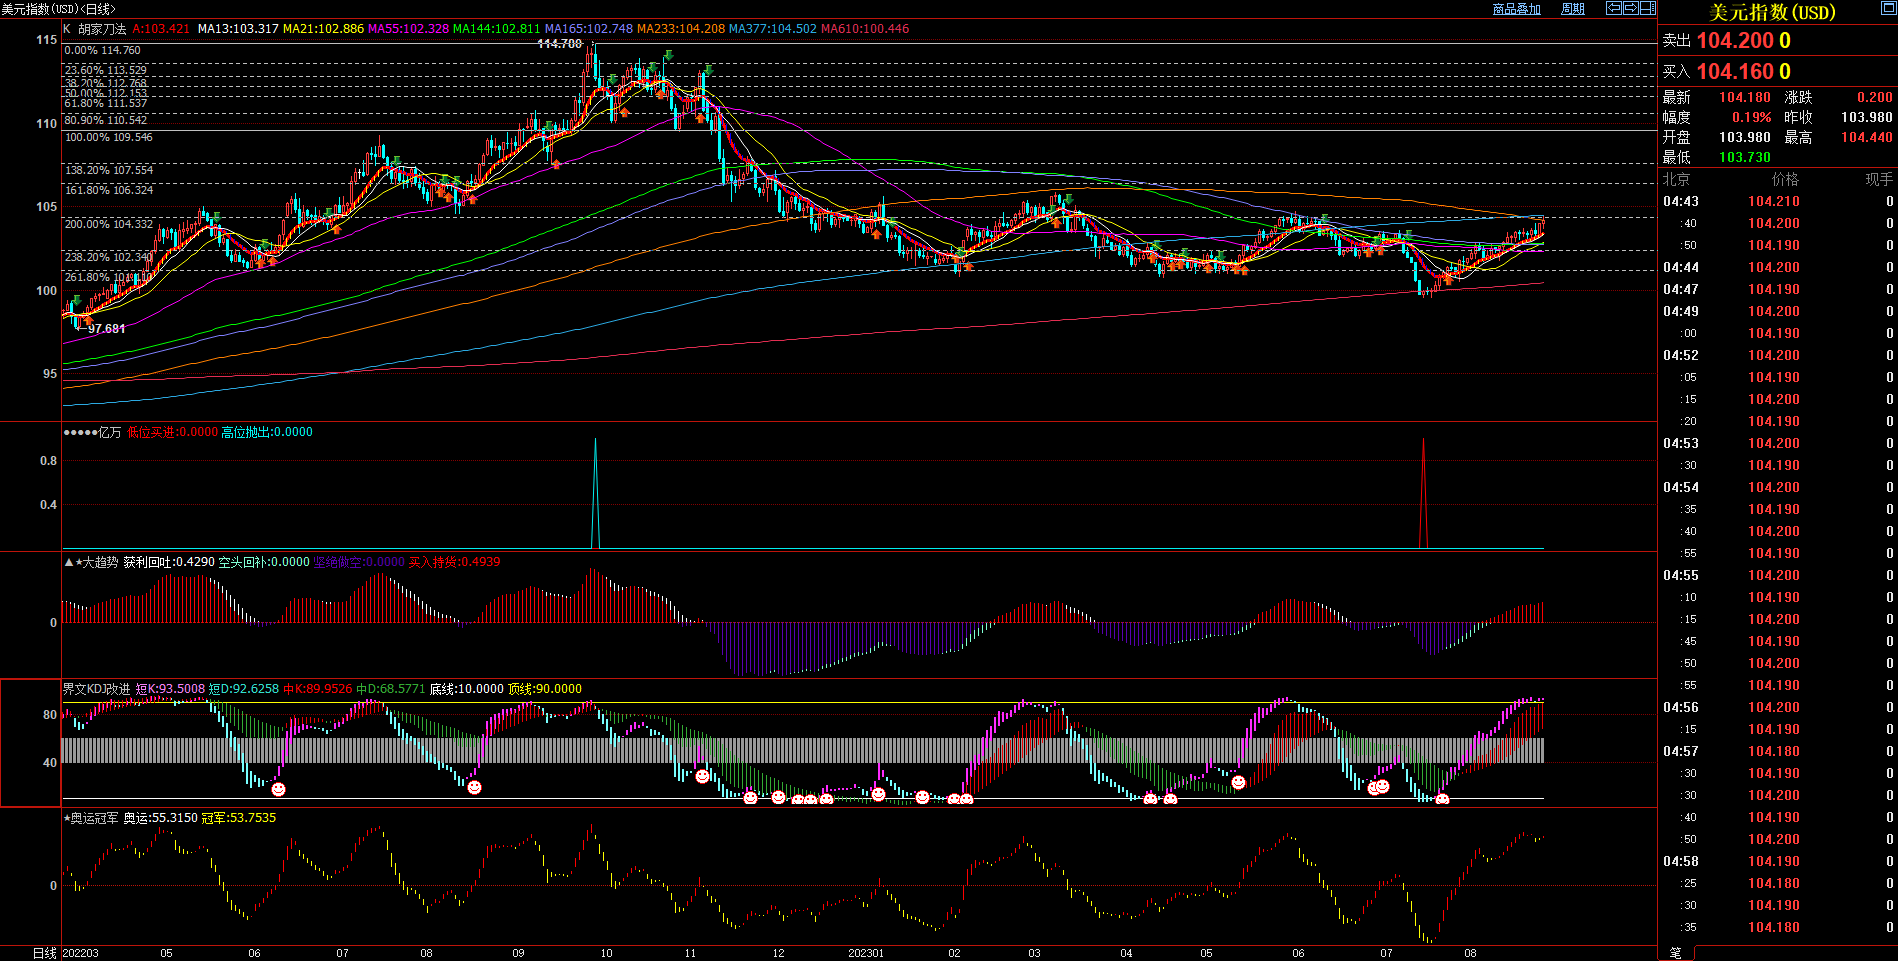
Task: Maximize the 美元指数 quote panel
Action: click(x=1888, y=9)
